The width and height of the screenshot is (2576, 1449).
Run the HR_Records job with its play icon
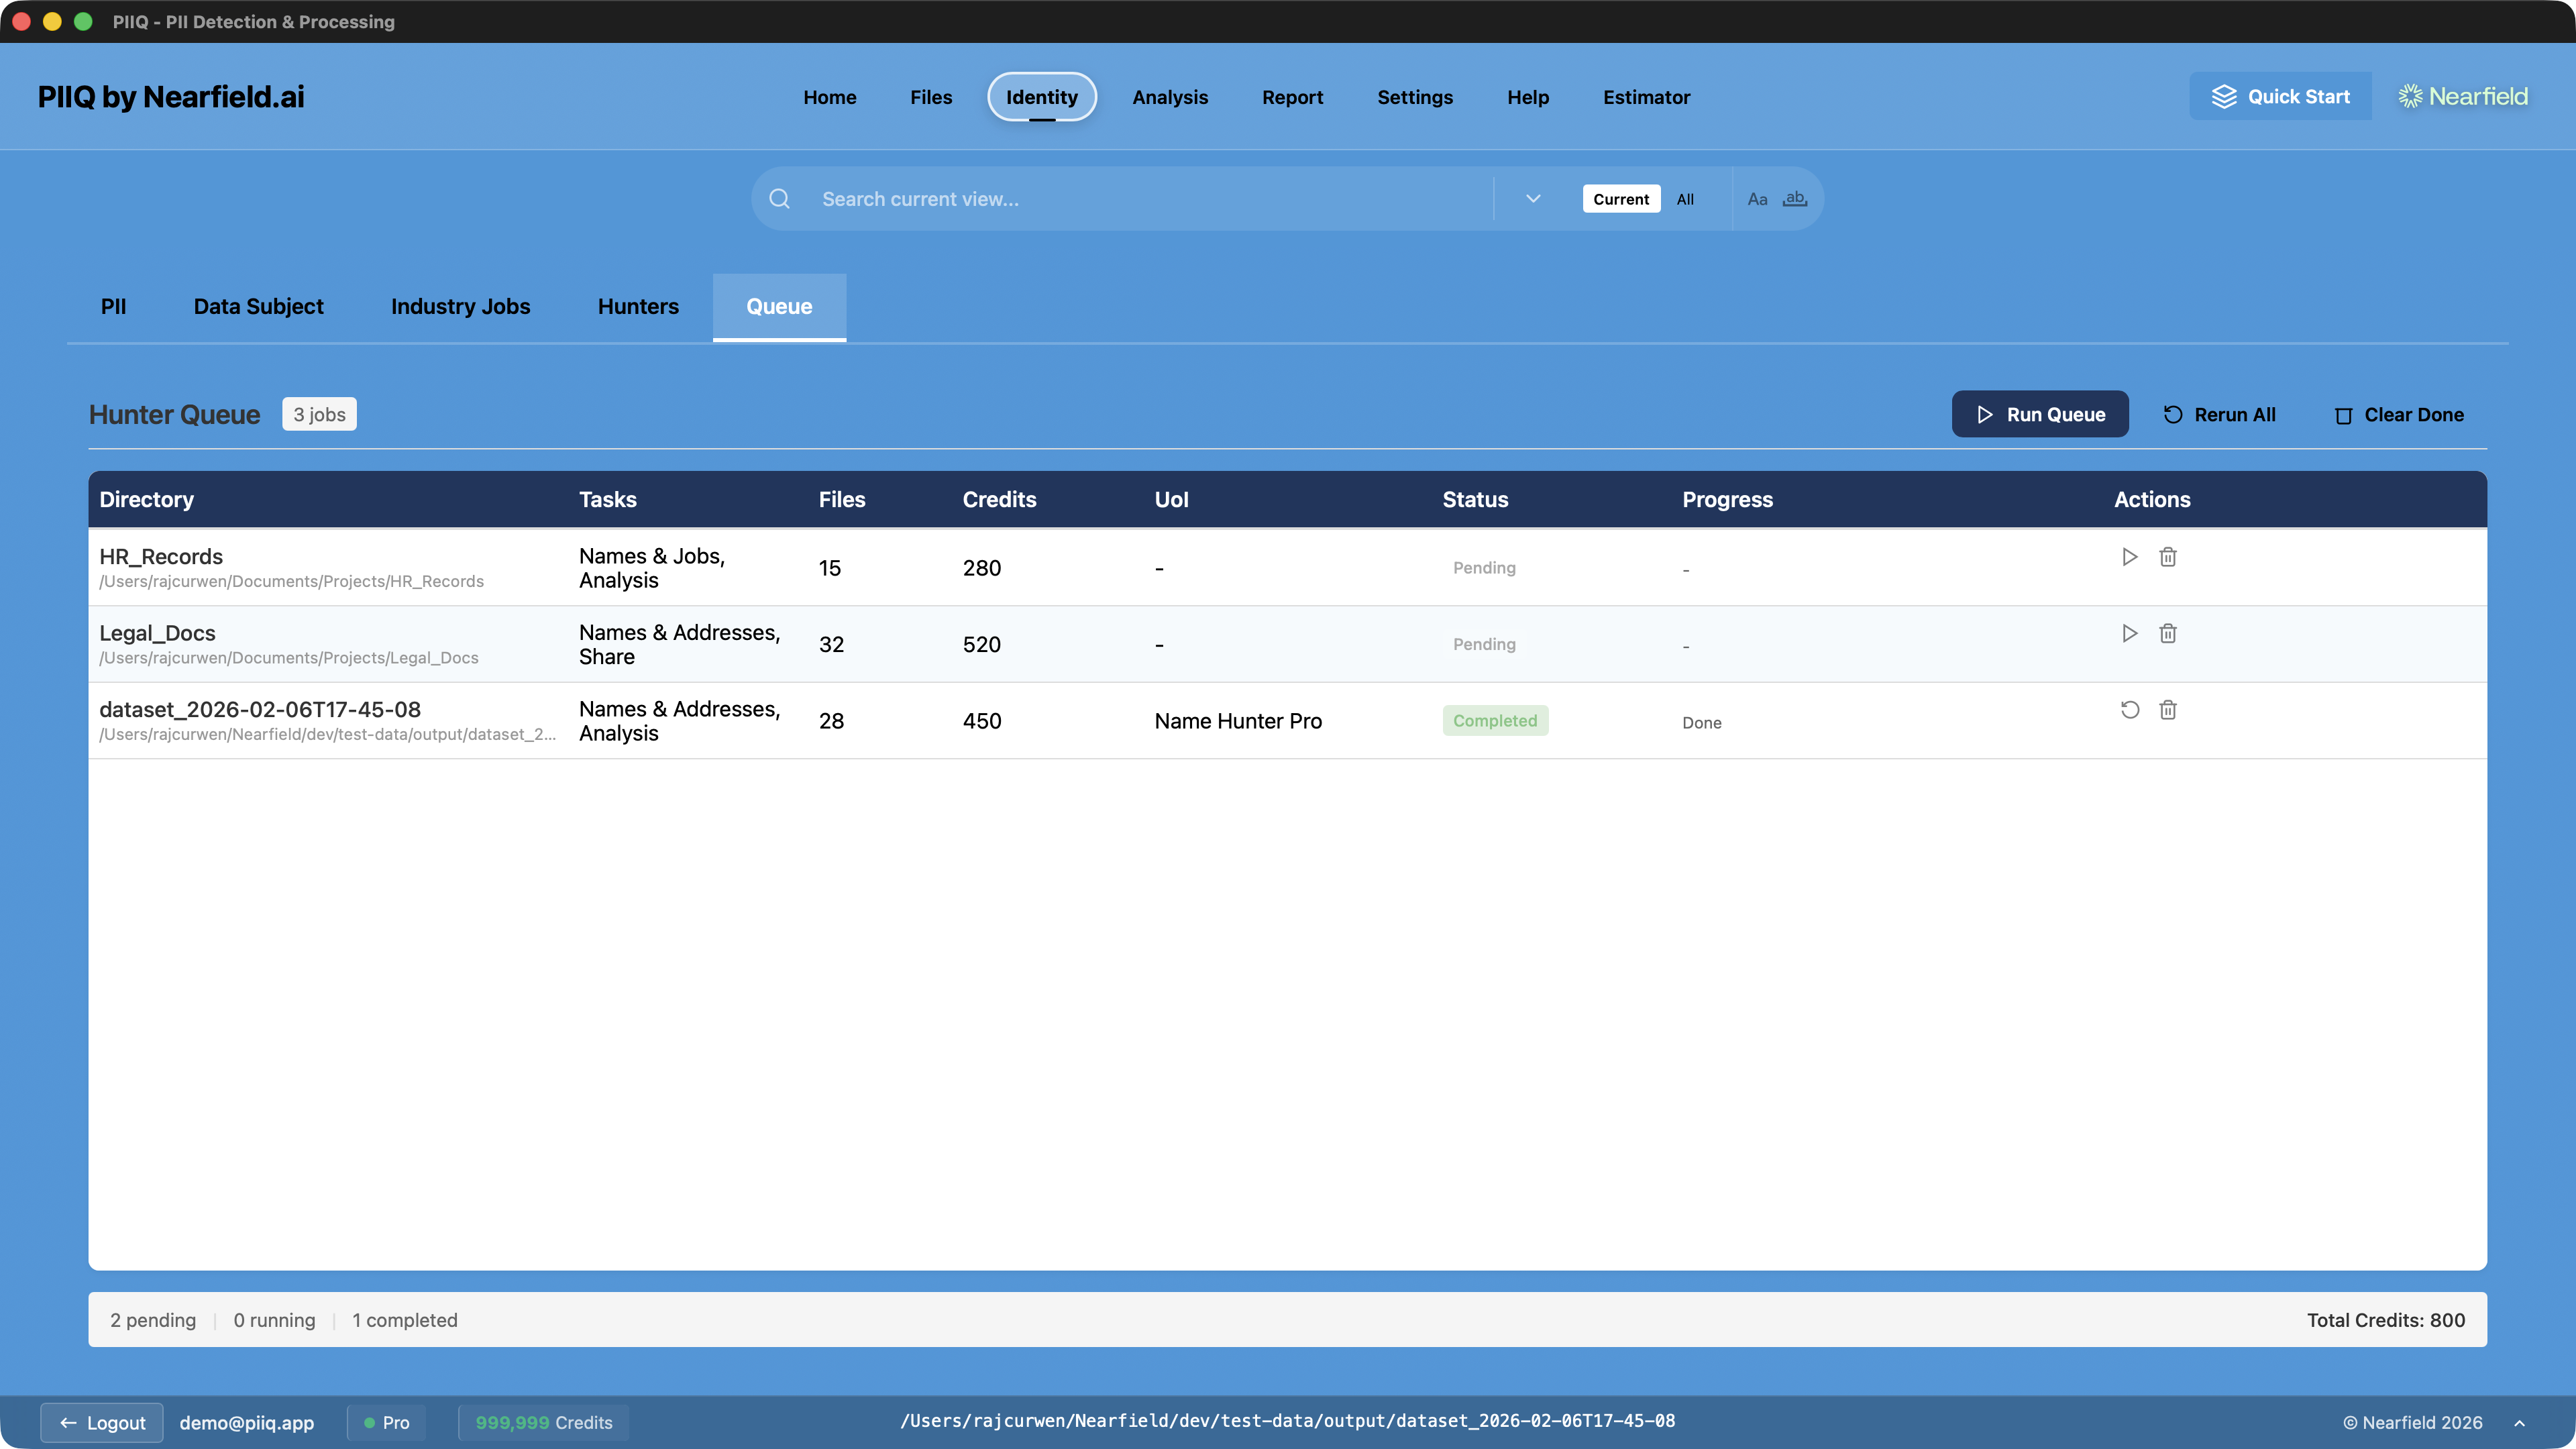click(x=2129, y=557)
